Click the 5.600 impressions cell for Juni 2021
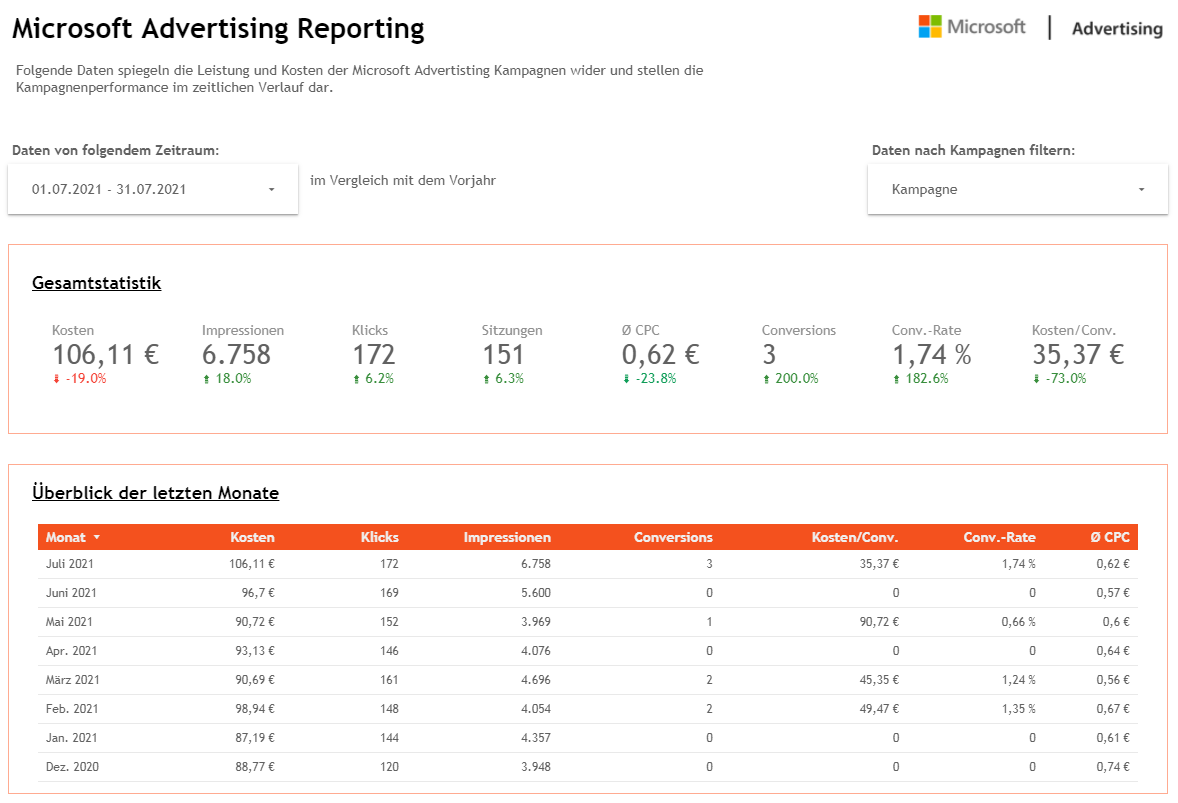This screenshot has height=803, width=1178. pos(536,593)
